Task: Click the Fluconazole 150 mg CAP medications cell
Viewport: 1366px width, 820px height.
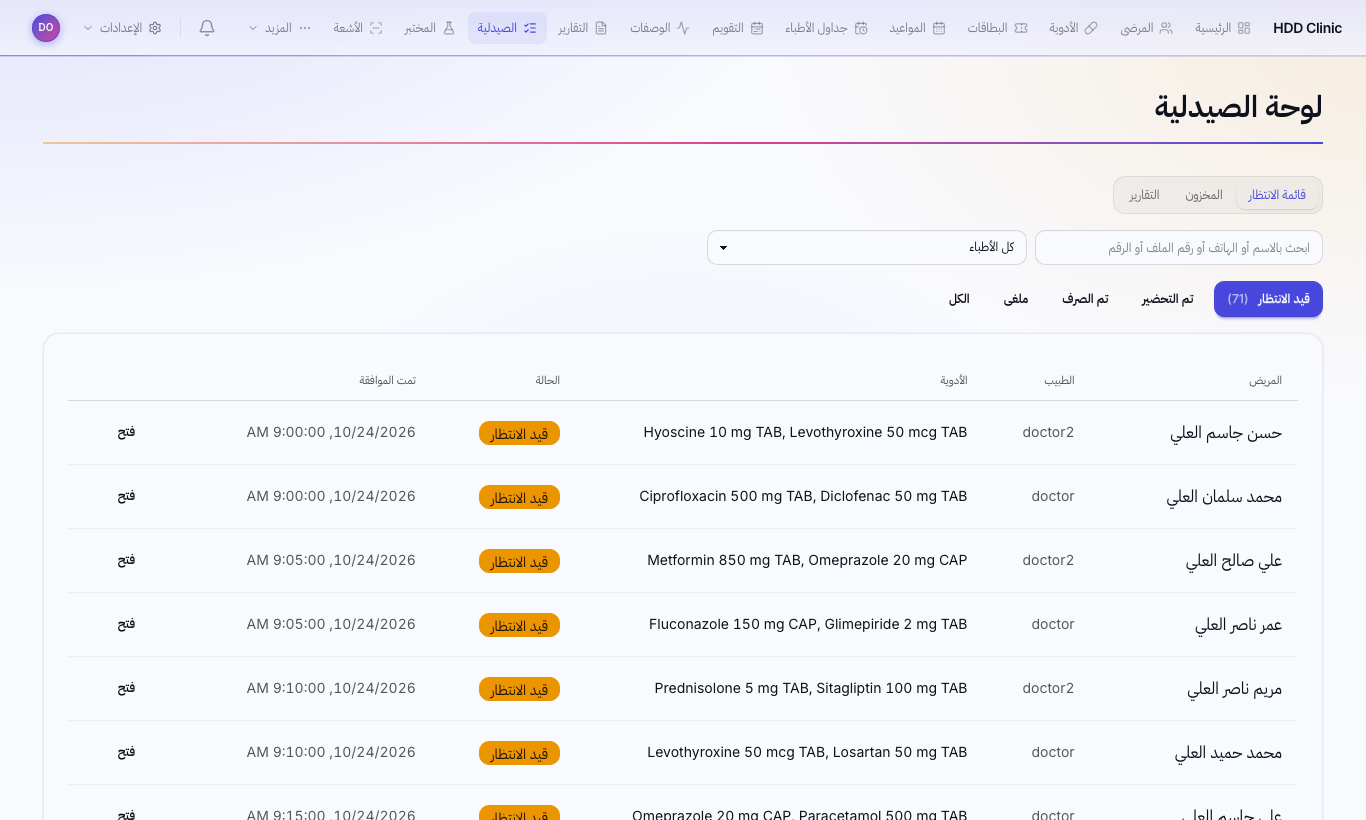Action: coord(808,624)
